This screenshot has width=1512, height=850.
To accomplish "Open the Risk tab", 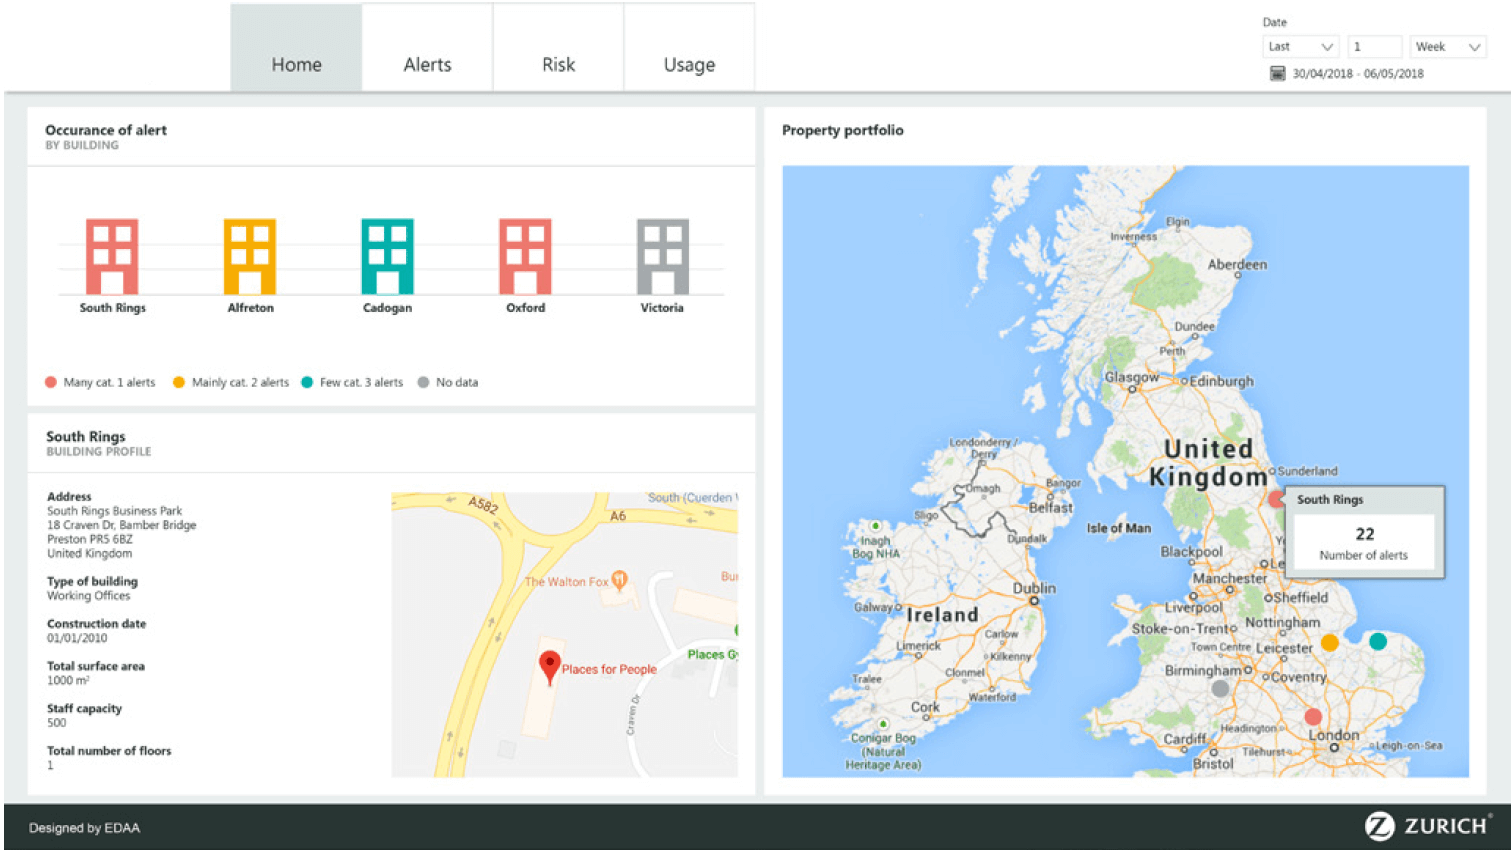I will click(558, 64).
